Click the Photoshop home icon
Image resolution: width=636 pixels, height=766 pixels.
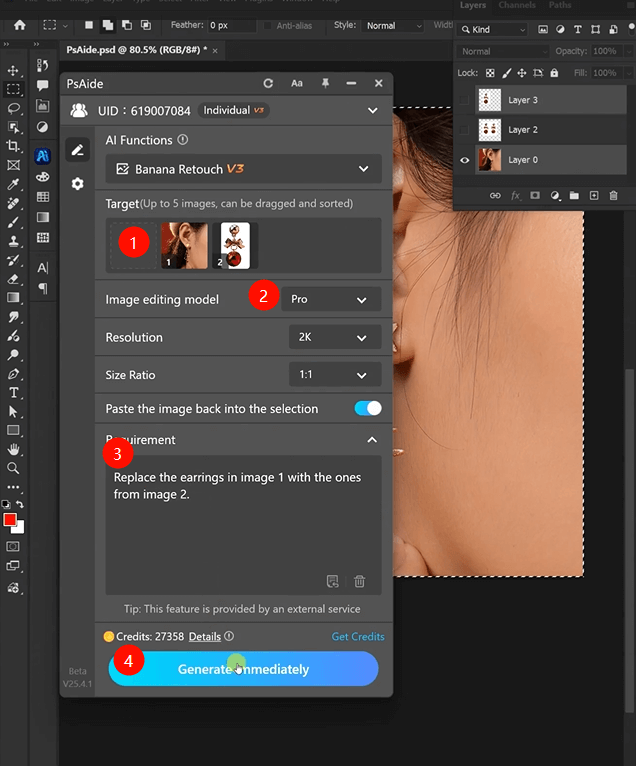click(x=20, y=25)
